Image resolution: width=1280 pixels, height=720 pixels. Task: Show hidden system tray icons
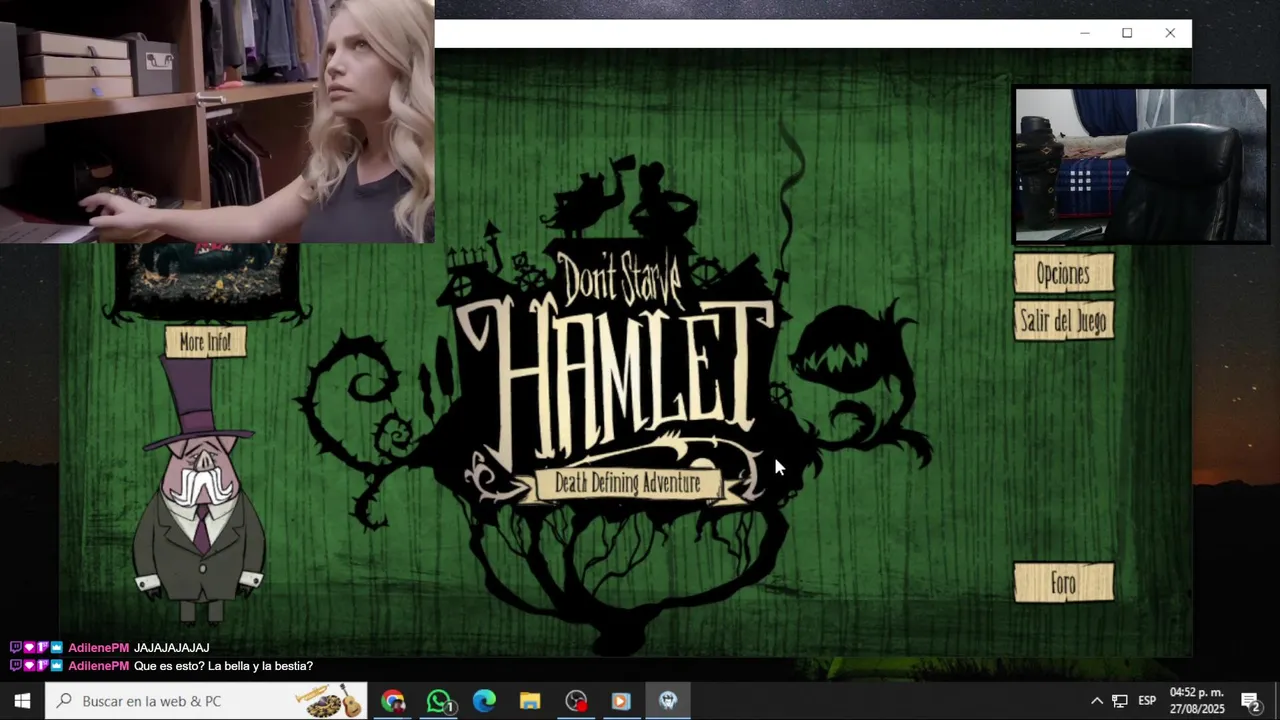click(1097, 701)
